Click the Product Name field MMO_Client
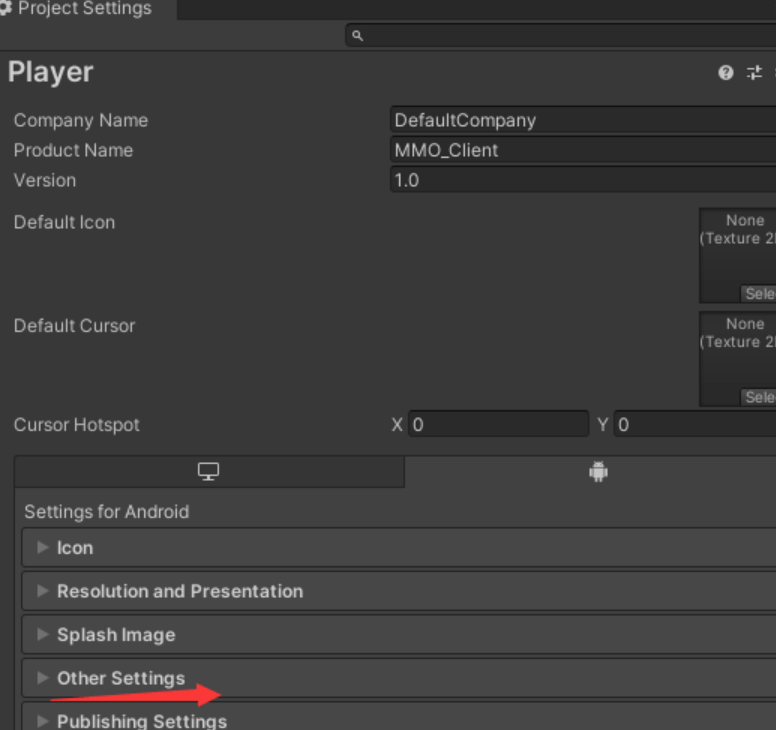Viewport: 776px width, 730px height. pyautogui.click(x=583, y=150)
